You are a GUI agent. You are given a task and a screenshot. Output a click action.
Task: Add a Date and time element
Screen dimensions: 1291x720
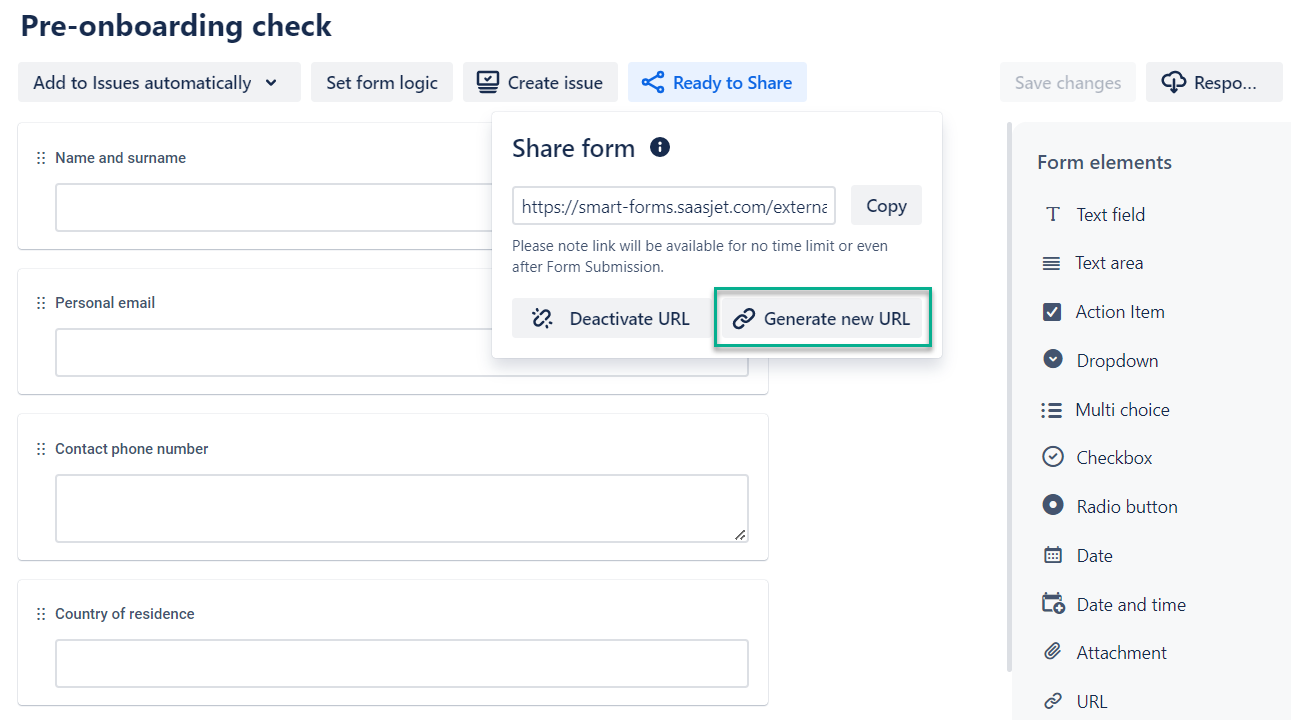click(1130, 605)
